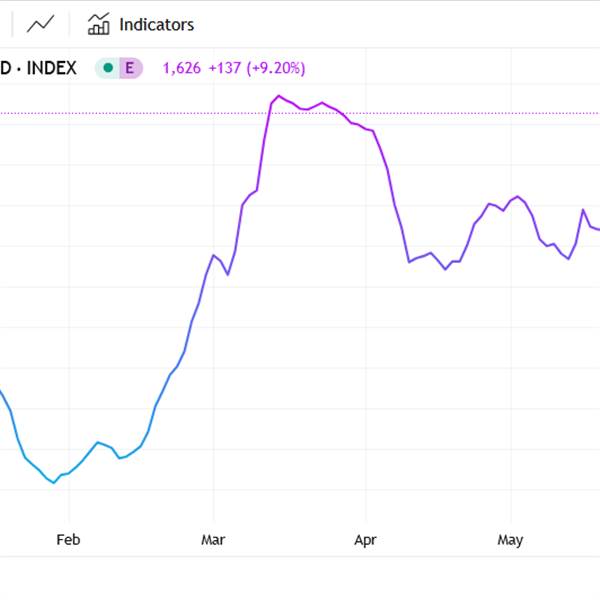Click the green market status dot
Screen dimensions: 600x600
click(108, 68)
